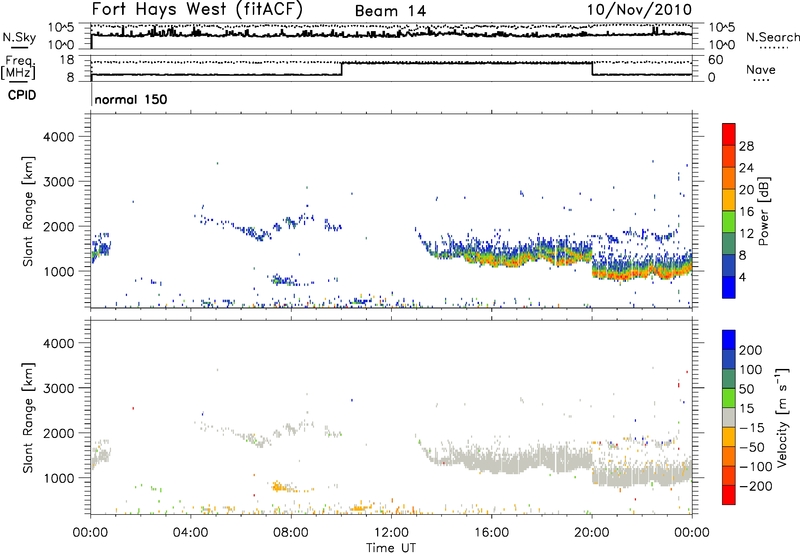Click the gray velocity band near 16:00
Viewport: 800px width, 554px height.
pos(492,460)
